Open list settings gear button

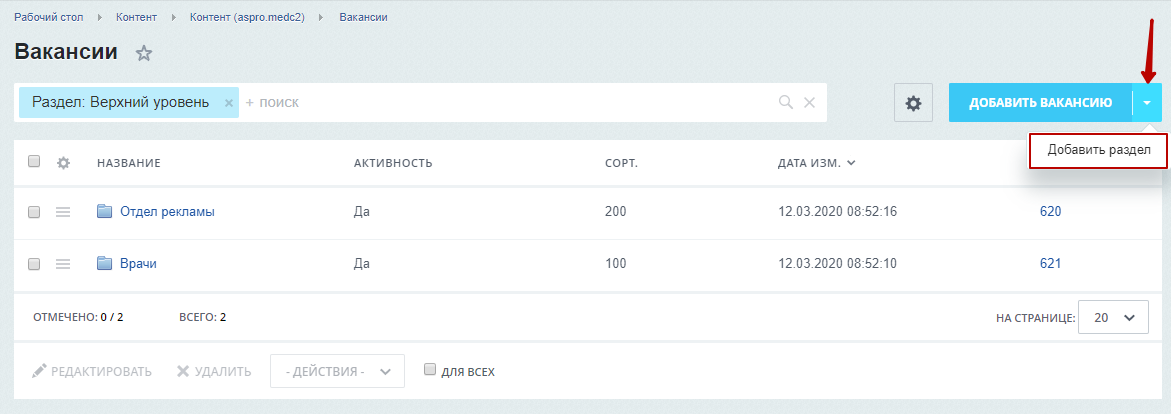point(913,103)
